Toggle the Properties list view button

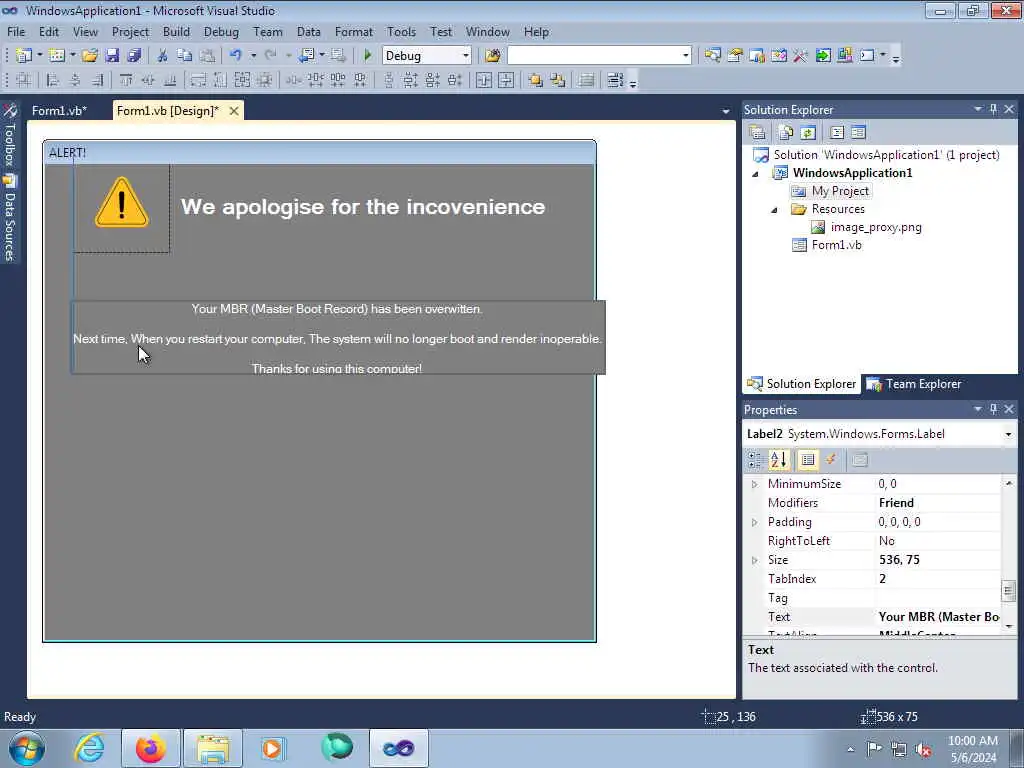[x=808, y=460]
